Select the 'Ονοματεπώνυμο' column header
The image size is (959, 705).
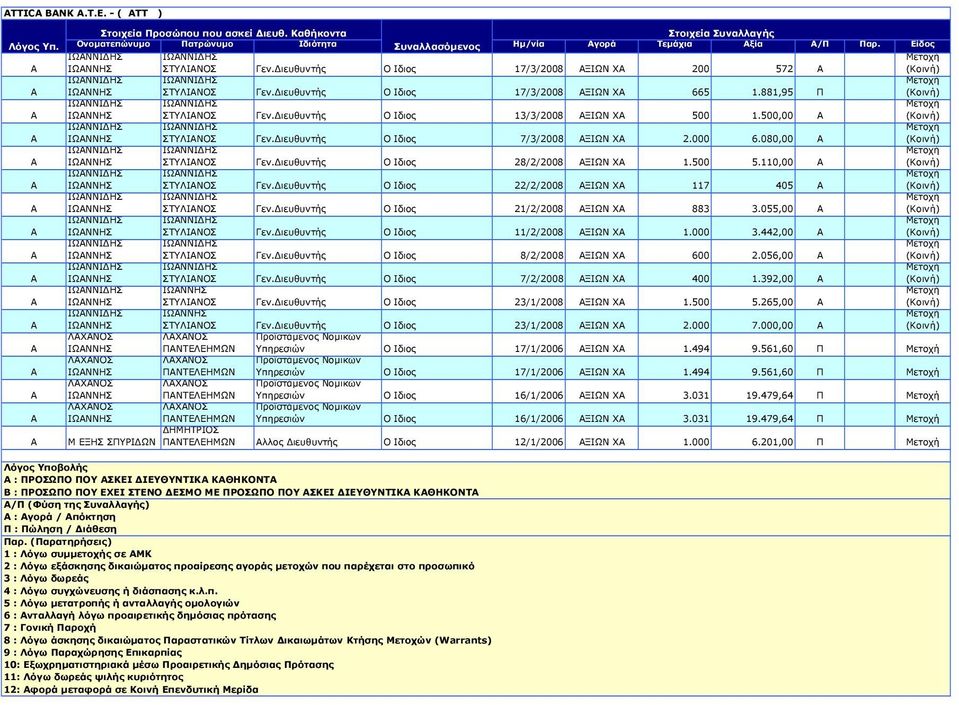click(x=113, y=45)
